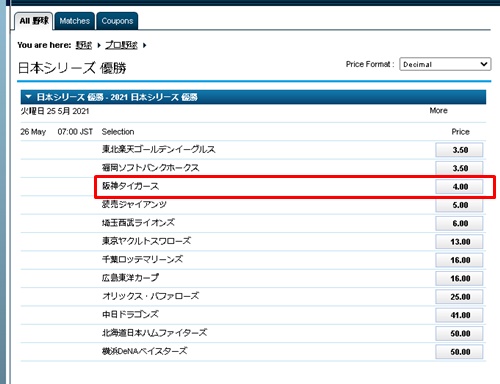This screenshot has width=500, height=384.
Task: Select 13.00 price for 東京ヤクルトスワローズ
Action: 459,241
